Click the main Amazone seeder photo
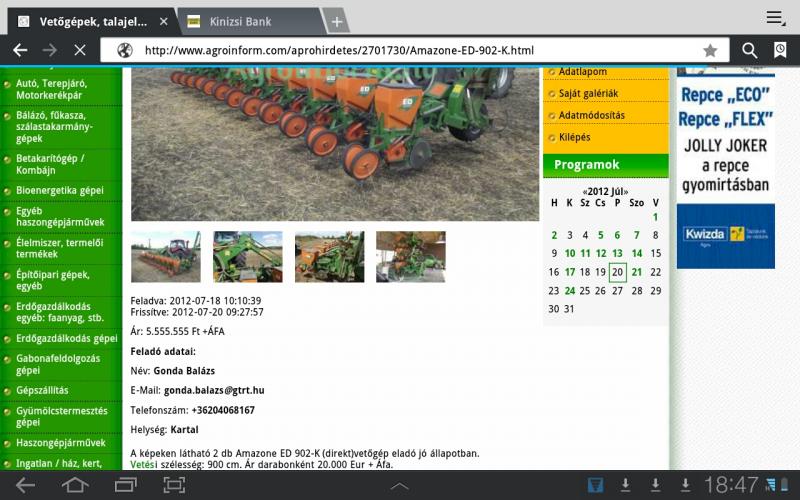Image resolution: width=800 pixels, height=500 pixels. click(x=335, y=144)
